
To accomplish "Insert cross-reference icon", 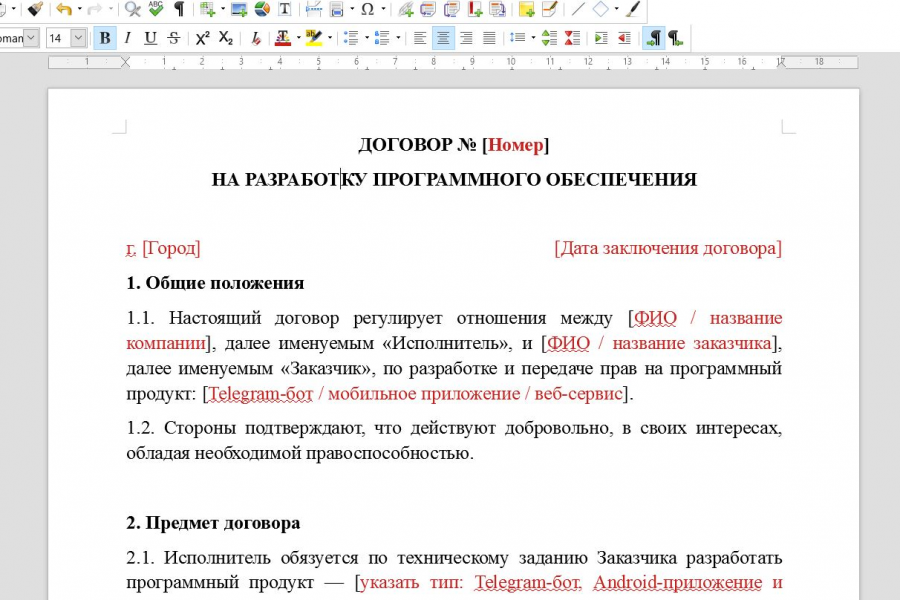I will point(497,9).
